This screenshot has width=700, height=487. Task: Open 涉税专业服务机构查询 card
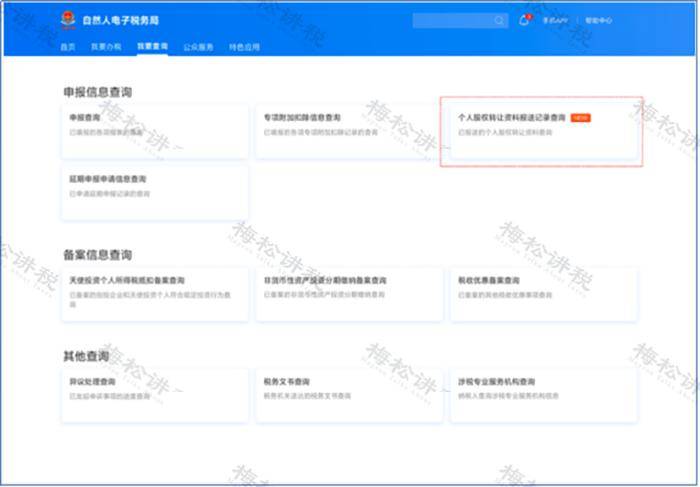coord(543,395)
